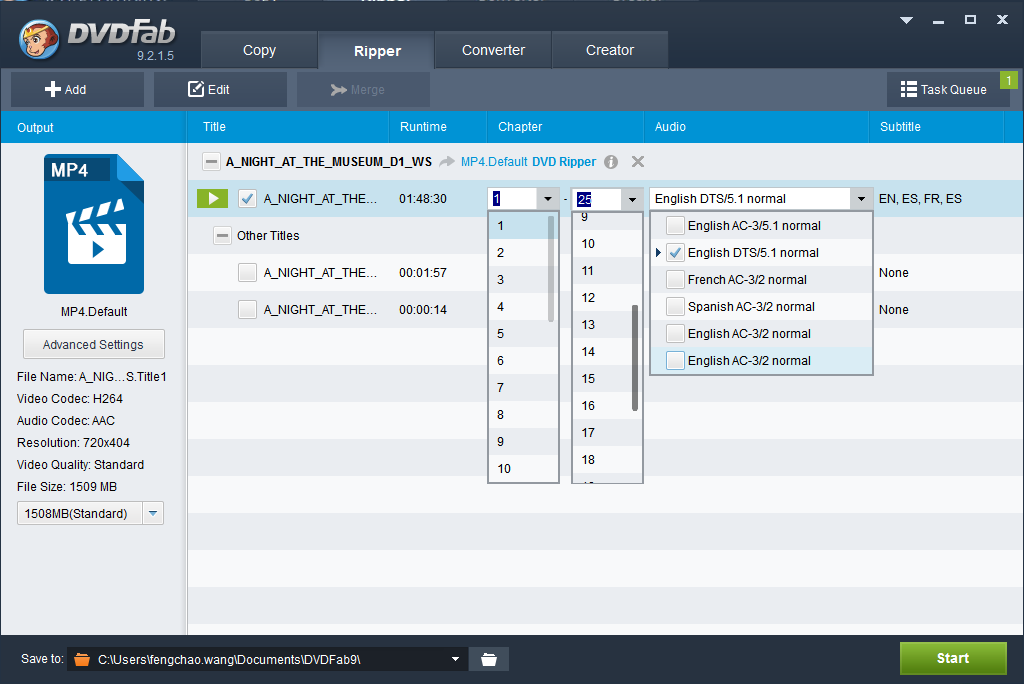Open the Task Queue list
This screenshot has height=684, width=1024.
tap(942, 89)
